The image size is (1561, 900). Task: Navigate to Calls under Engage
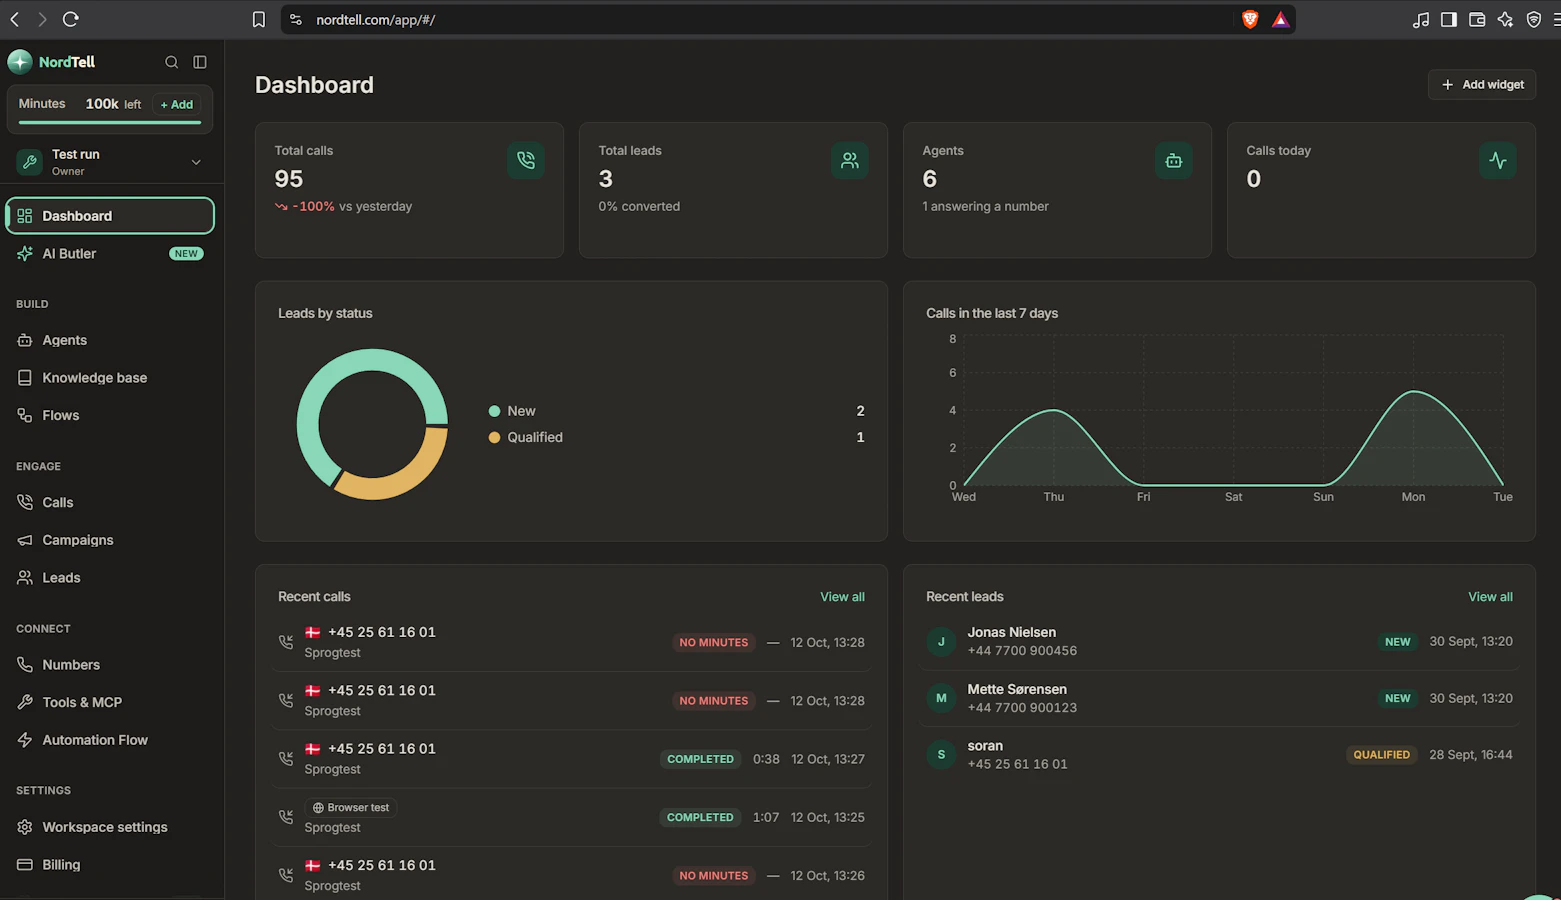point(110,502)
